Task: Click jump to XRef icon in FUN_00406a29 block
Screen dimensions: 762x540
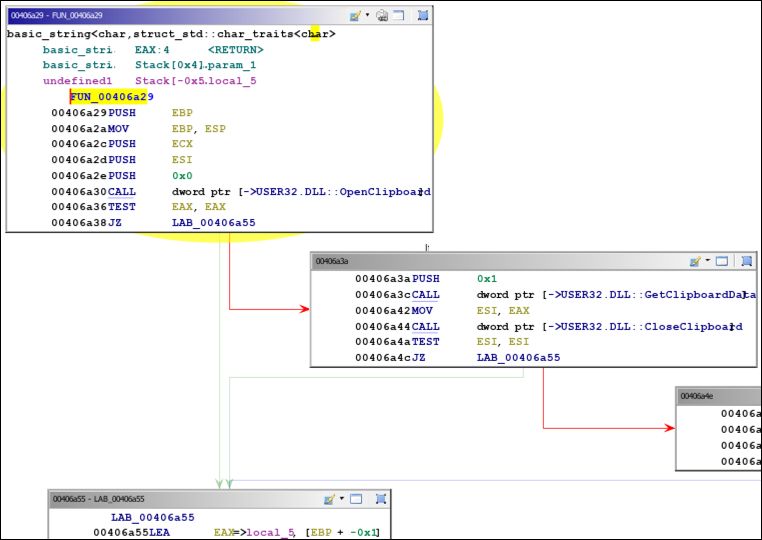Action: point(382,15)
